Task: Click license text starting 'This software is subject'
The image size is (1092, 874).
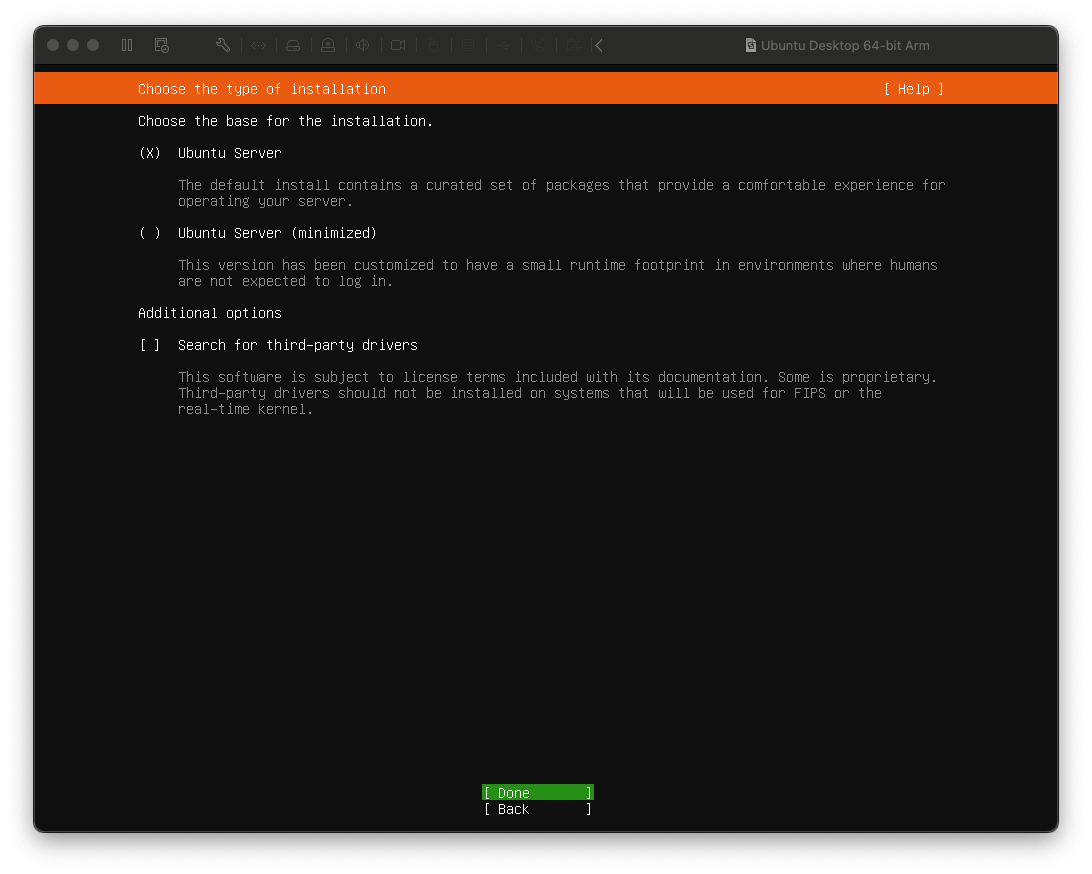Action: click(x=557, y=393)
